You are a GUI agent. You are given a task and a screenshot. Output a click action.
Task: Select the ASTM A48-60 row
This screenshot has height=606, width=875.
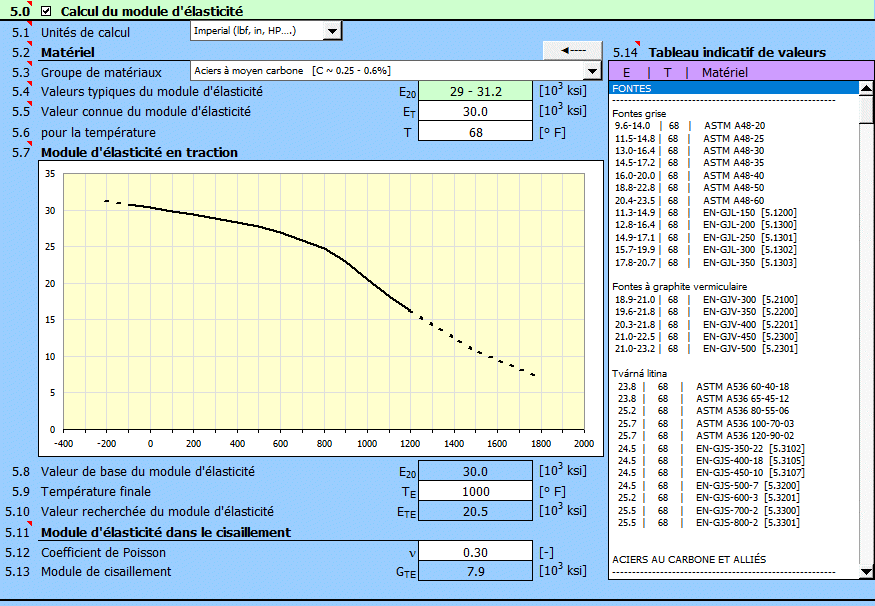(734, 200)
